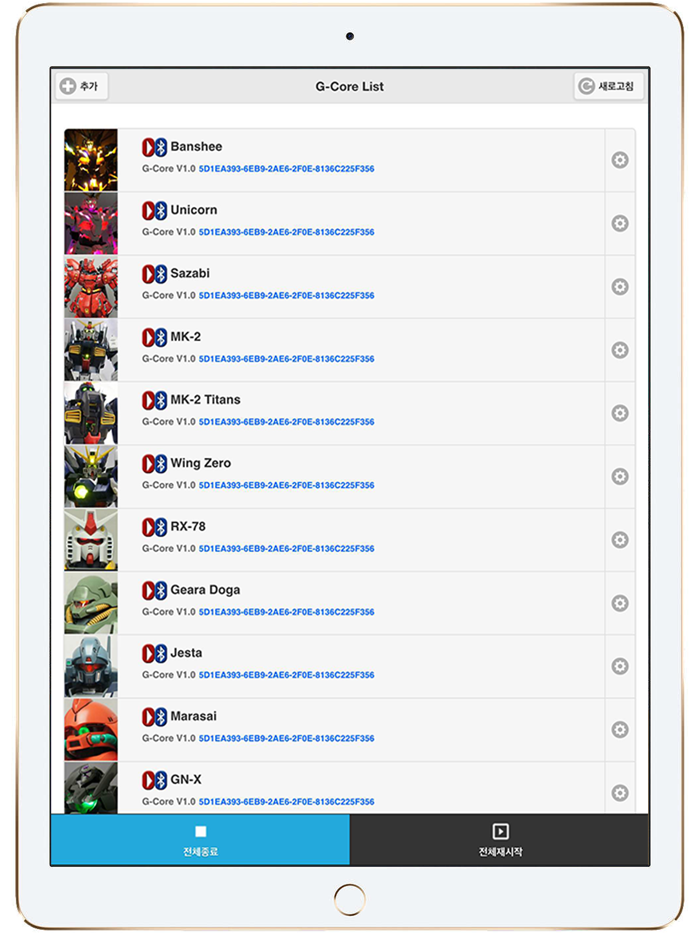The image size is (700, 934).
Task: Open settings gear for RX-78
Action: tap(620, 540)
